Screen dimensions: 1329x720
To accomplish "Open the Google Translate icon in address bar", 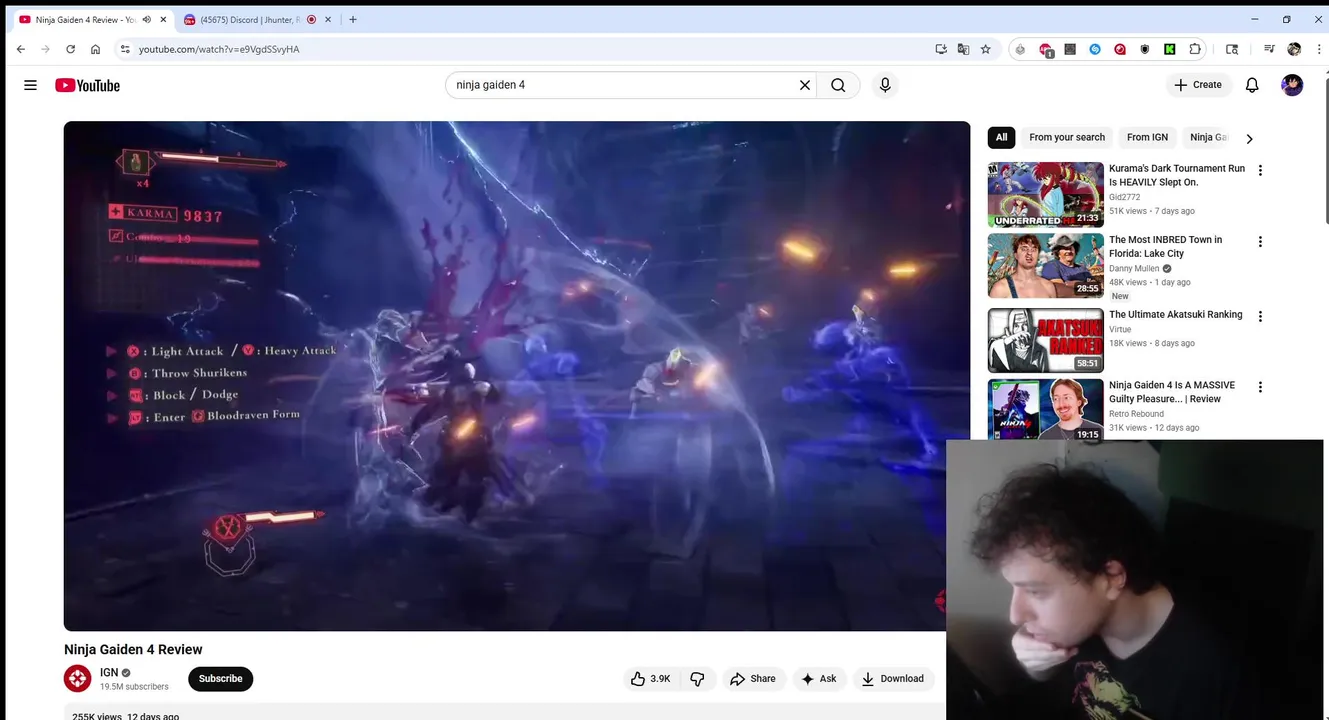I will coord(963,49).
